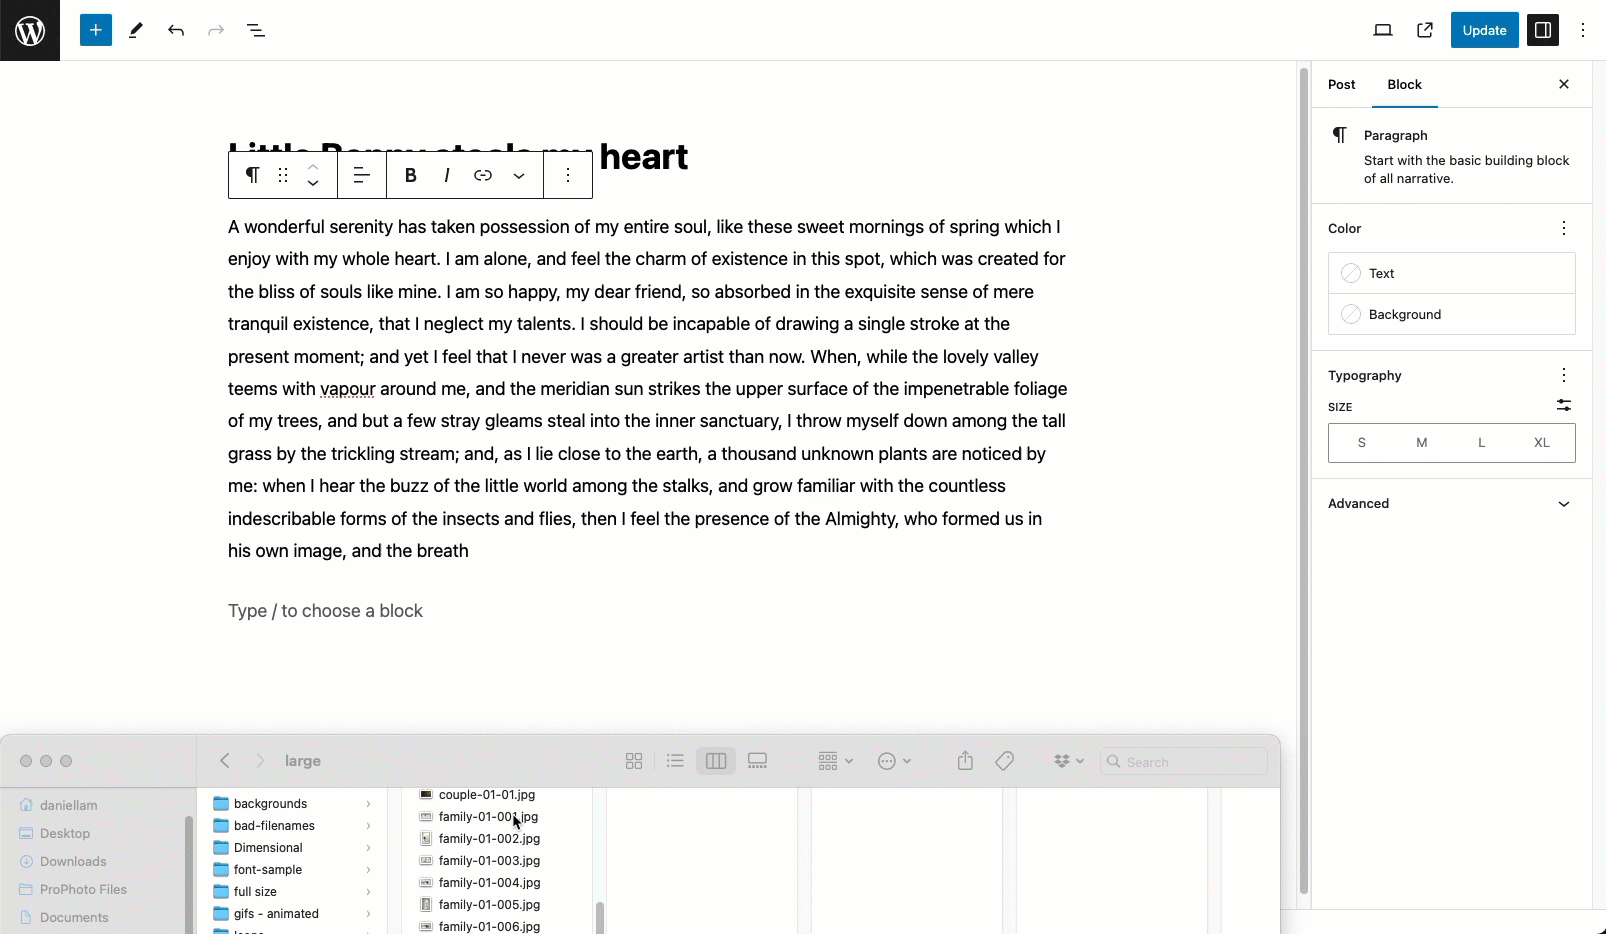Go back in the Finder window
Image resolution: width=1606 pixels, height=934 pixels.
(225, 761)
